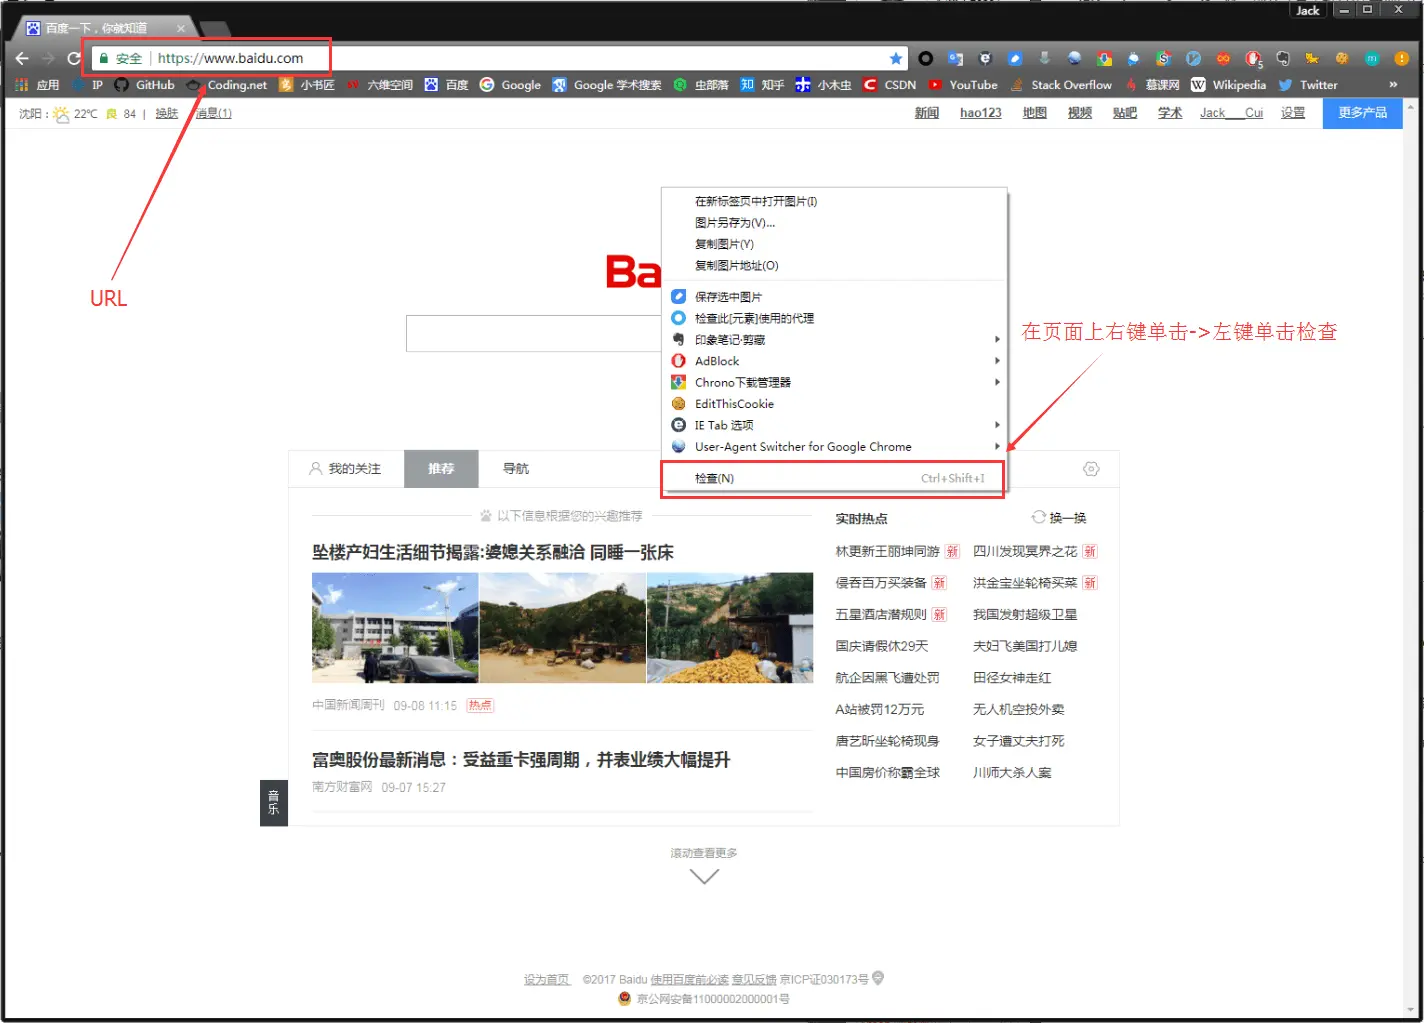The height and width of the screenshot is (1023, 1424).
Task: Open the Chrono download manager icon
Action: (1104, 58)
